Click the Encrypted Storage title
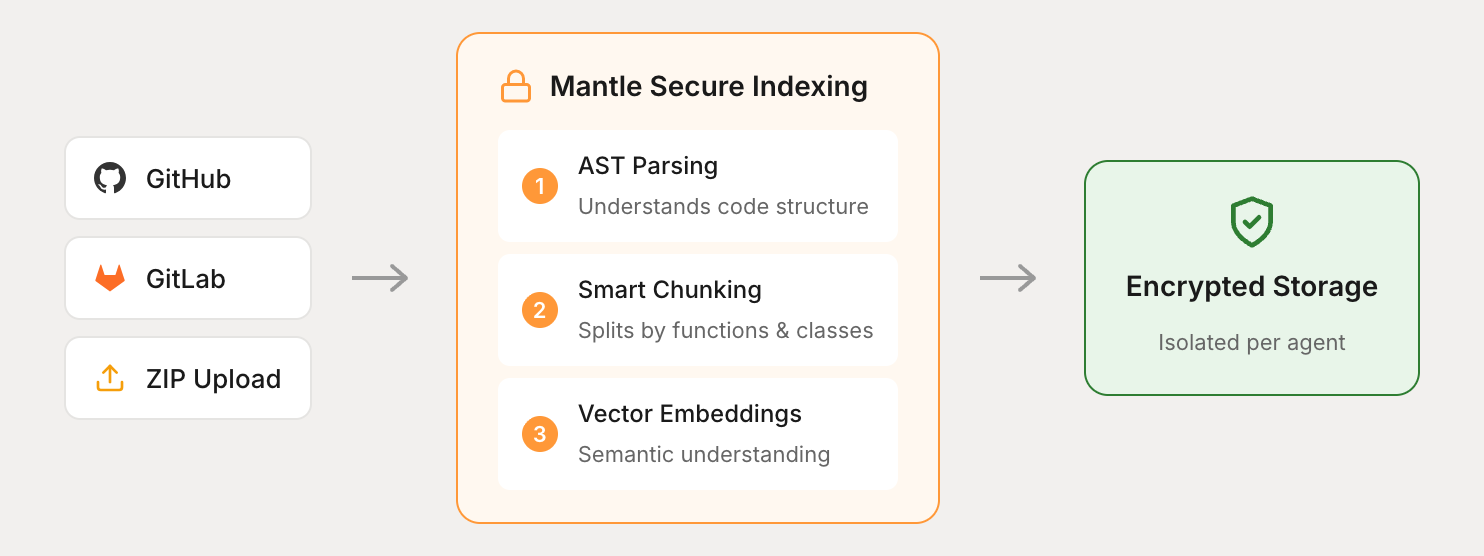The image size is (1484, 556). (1251, 287)
